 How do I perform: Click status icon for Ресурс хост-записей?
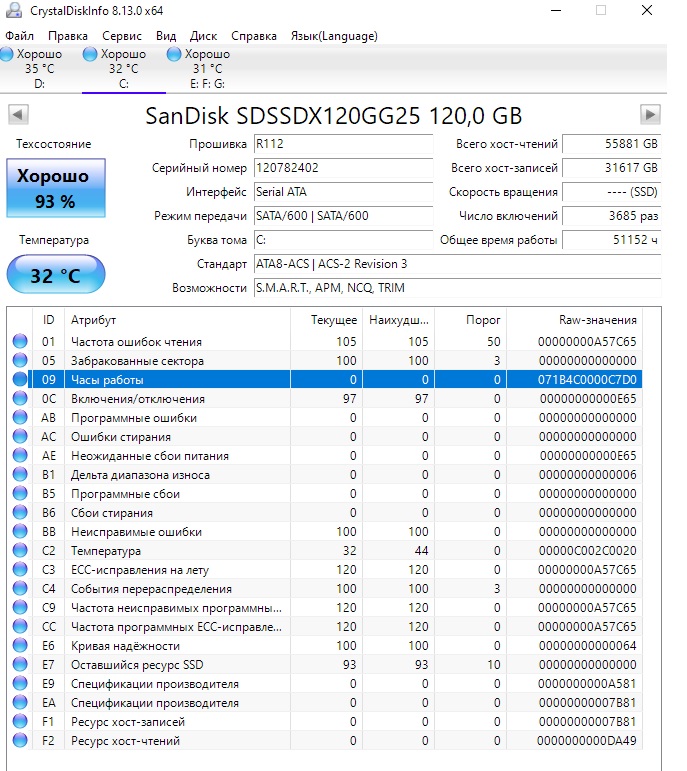(20, 722)
